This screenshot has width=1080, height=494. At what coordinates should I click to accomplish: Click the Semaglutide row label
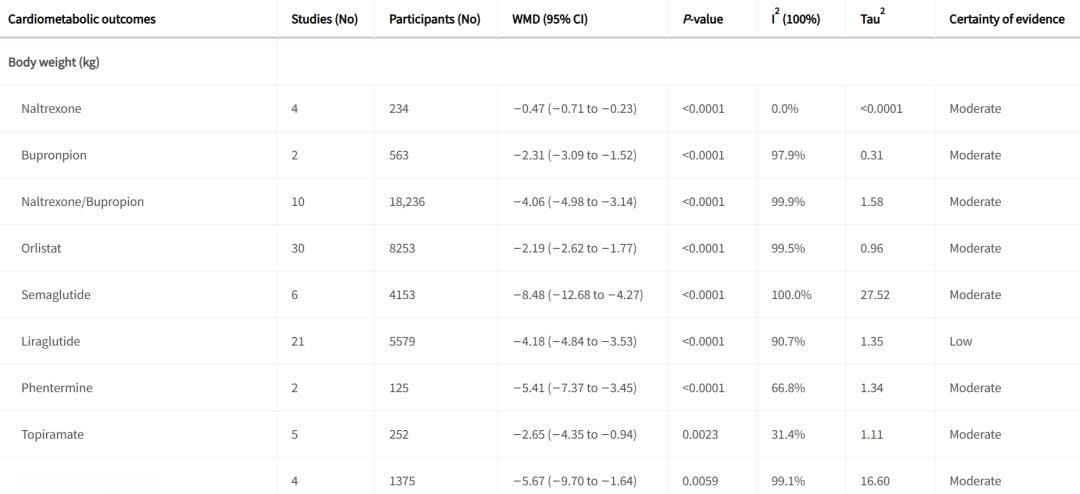tap(56, 295)
